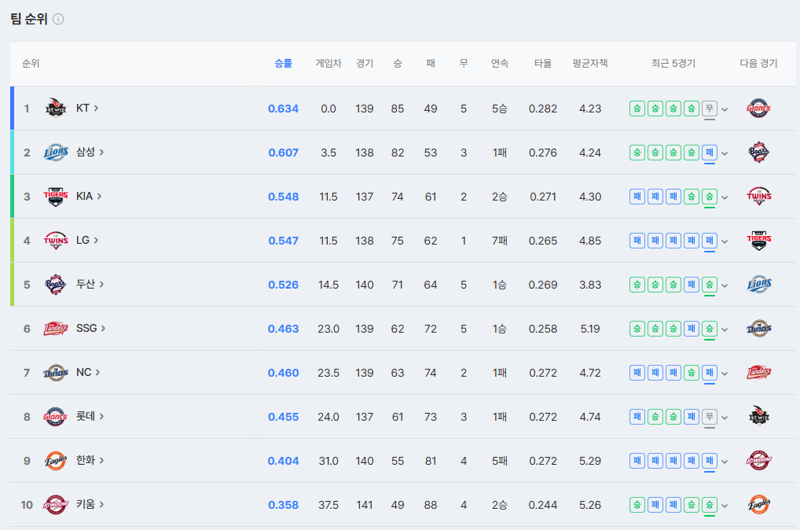Click KIA's next opponent Twins logo
This screenshot has height=530, width=800.
point(759,196)
